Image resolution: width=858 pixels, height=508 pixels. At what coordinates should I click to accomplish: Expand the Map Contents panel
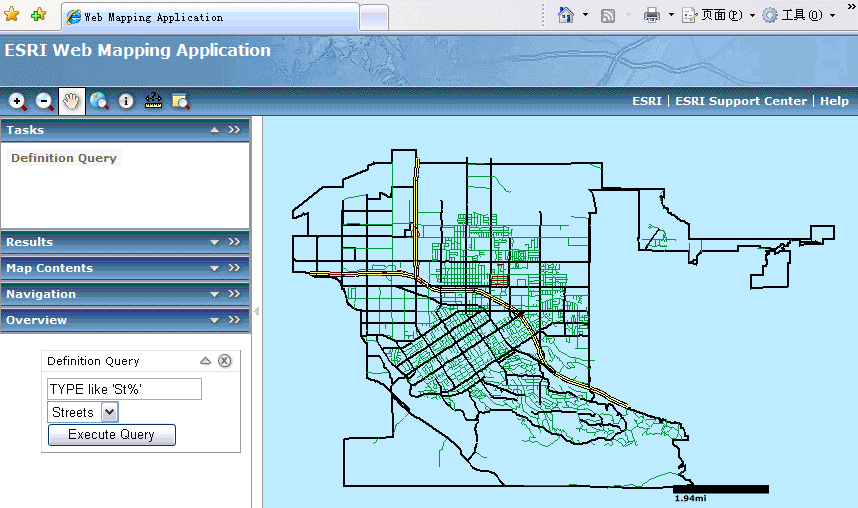pos(214,268)
